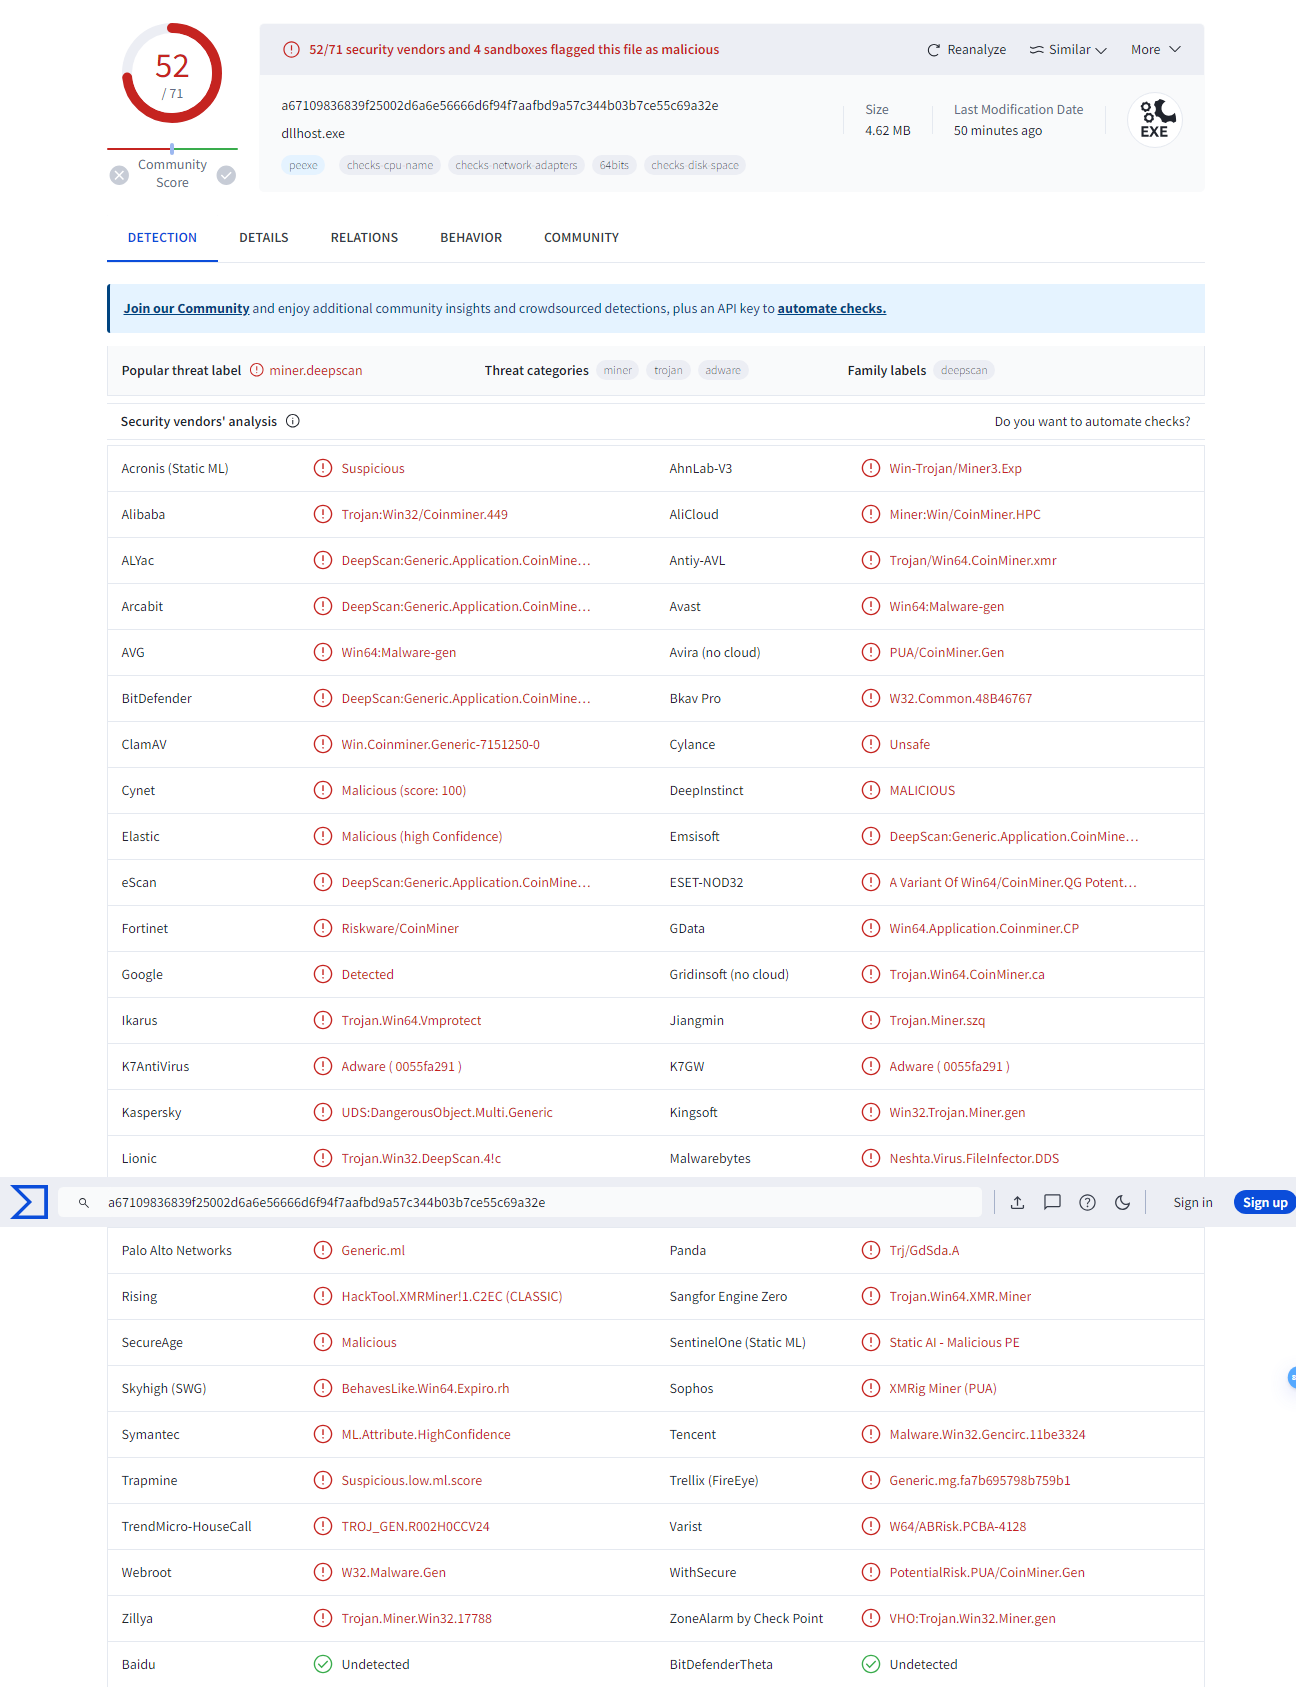Viewport: 1296px width, 1687px height.
Task: Click the Reanalyze refresh button
Action: 966,50
